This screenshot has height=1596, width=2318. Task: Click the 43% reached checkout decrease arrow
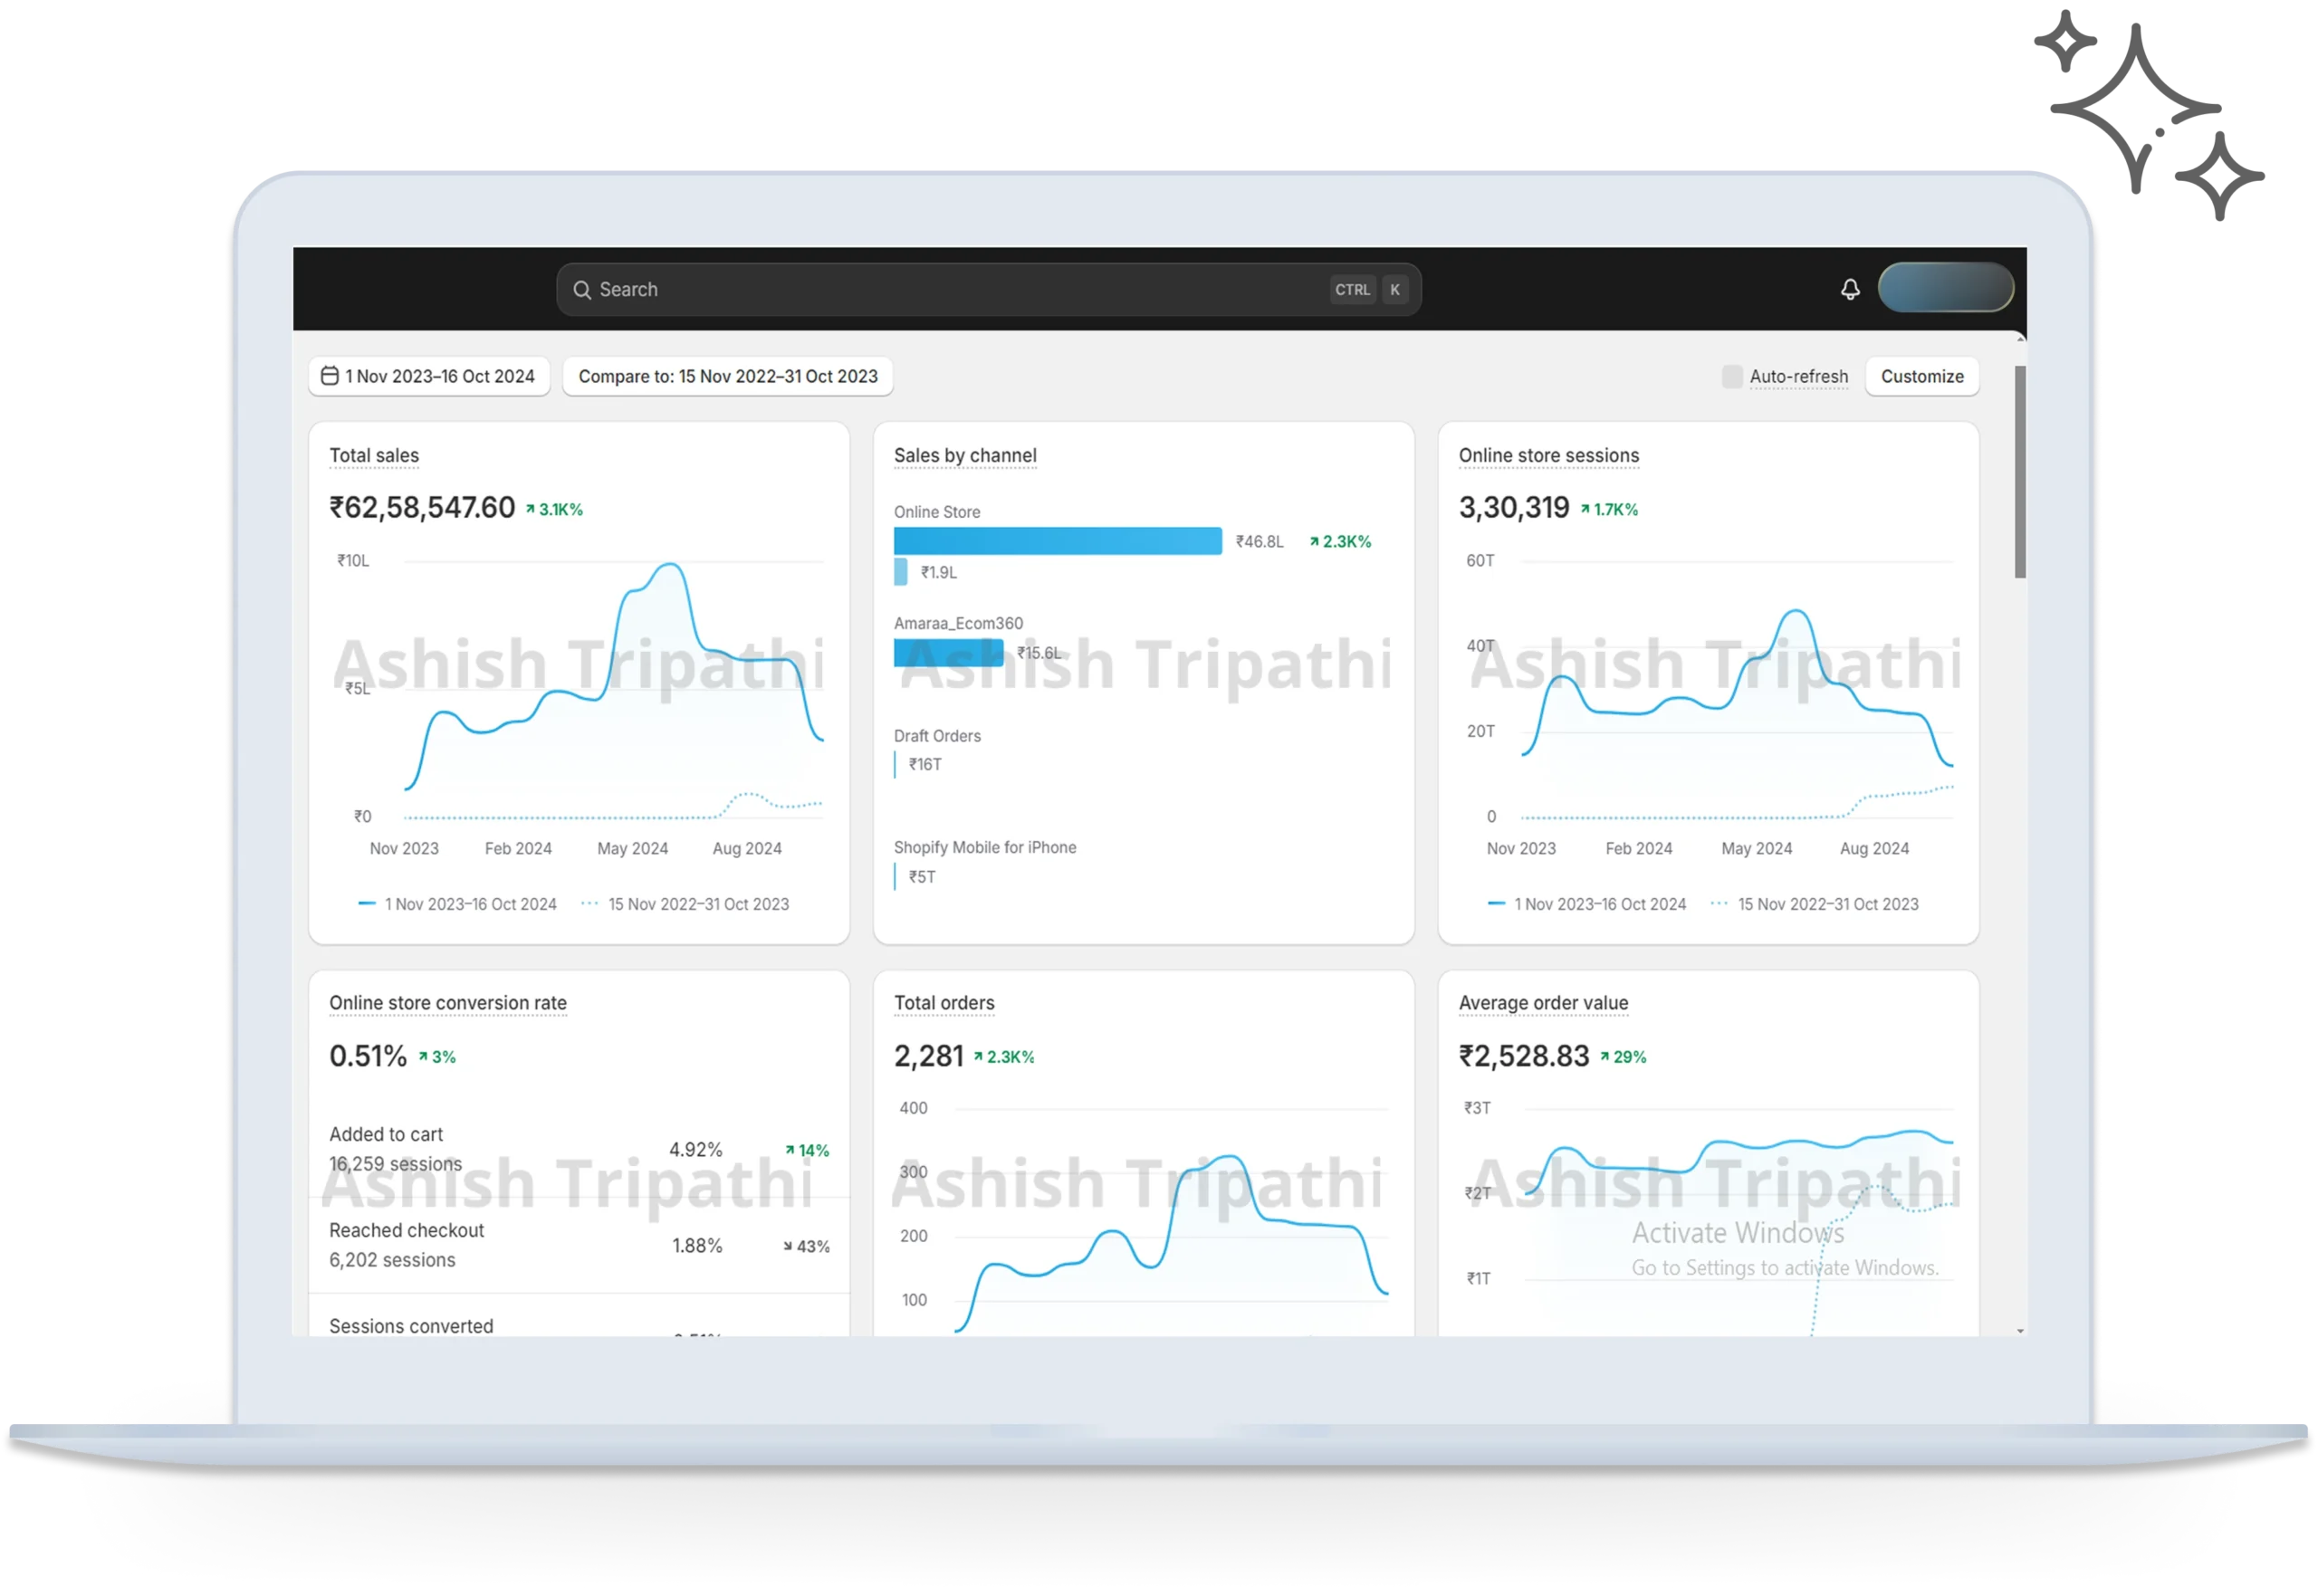tap(788, 1246)
